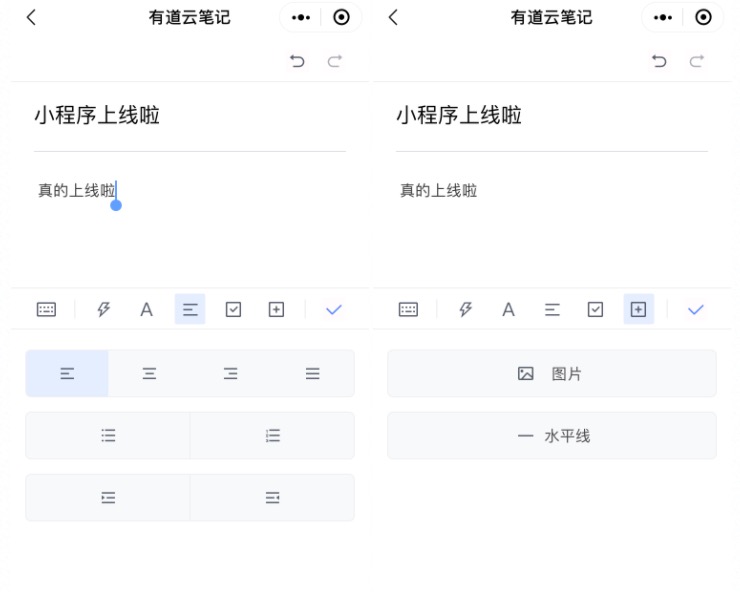Apply numbered list format
Screen dimensions: 740x592
click(272, 435)
